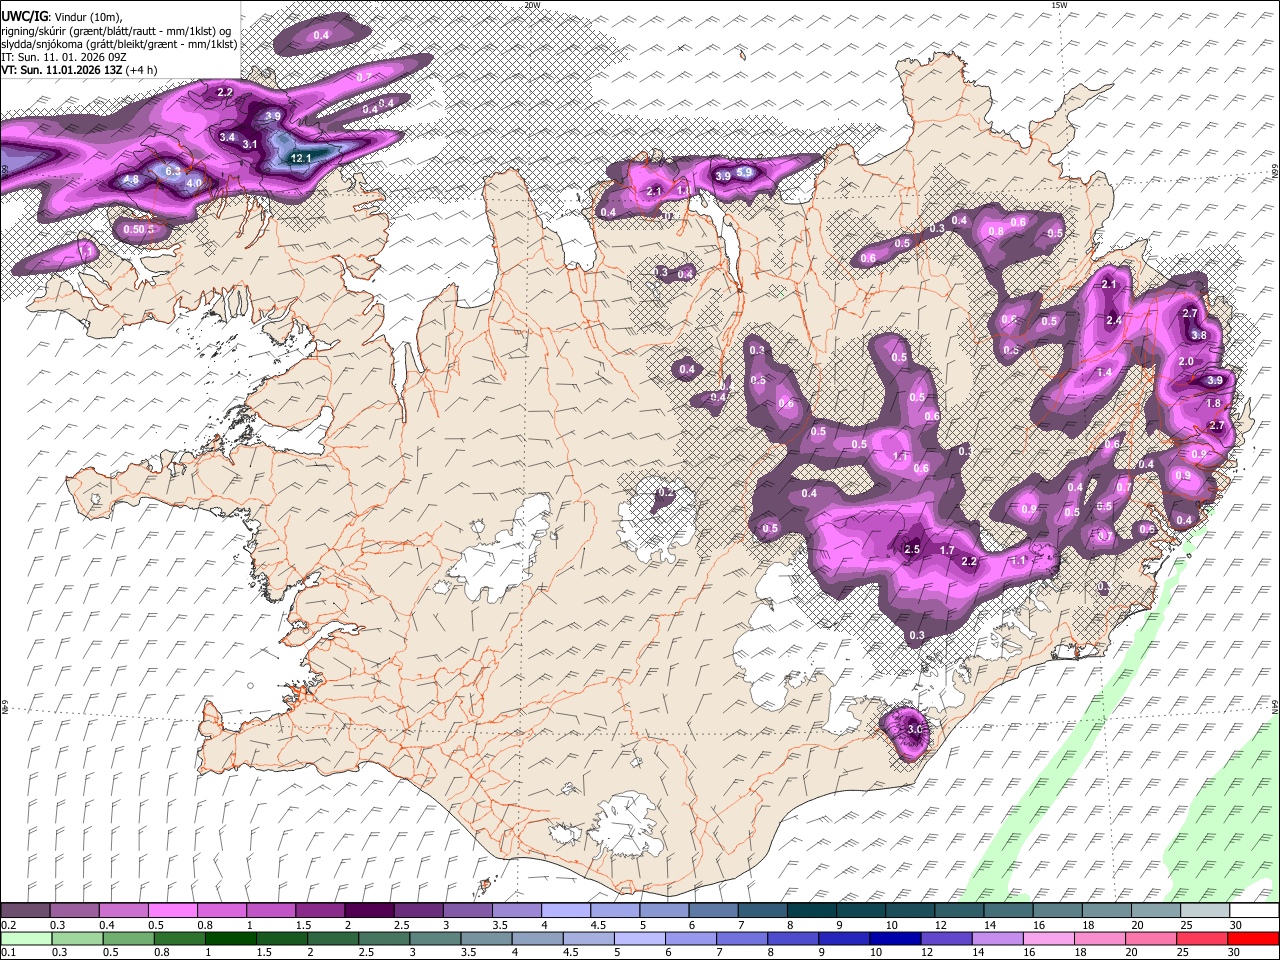The image size is (1280, 960).
Task: Click the 3.0 value on the southeast coast
Action: coord(915,730)
